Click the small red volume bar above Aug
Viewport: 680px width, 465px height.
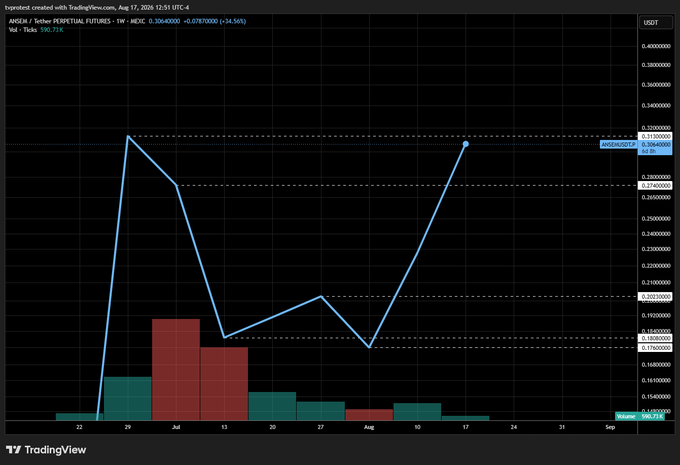[369, 415]
